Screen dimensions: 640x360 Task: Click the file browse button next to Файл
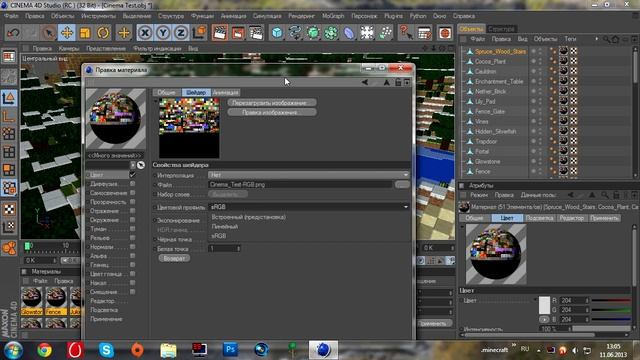click(402, 184)
